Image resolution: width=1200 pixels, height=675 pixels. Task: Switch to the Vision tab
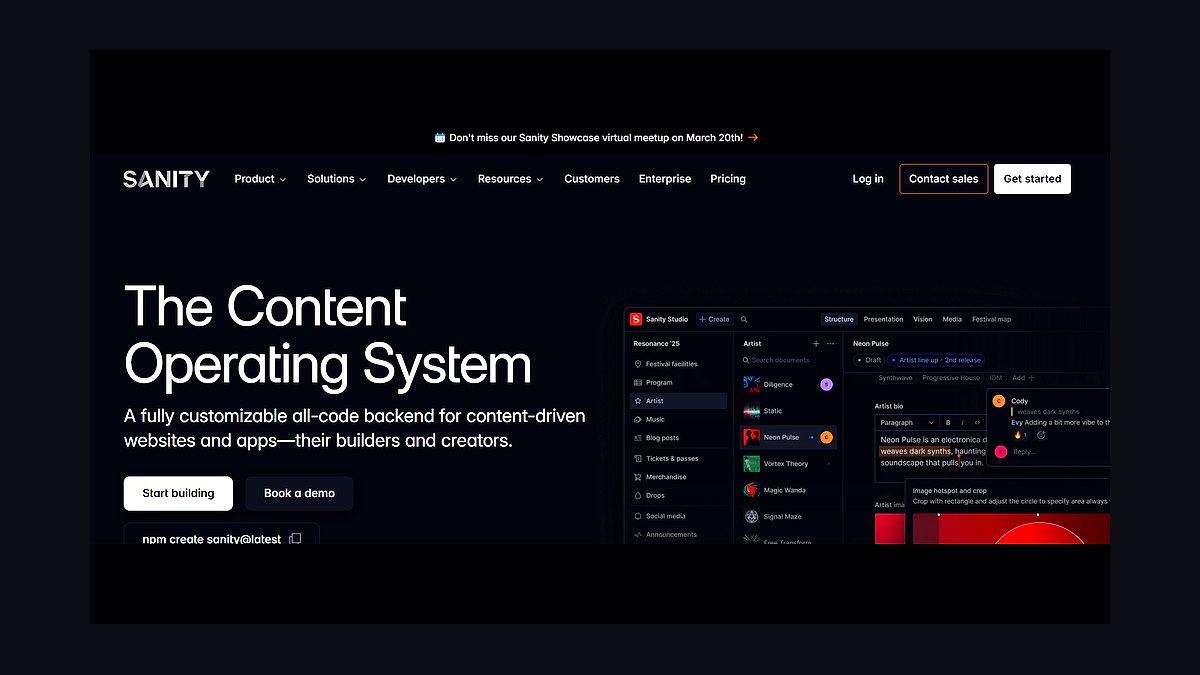[x=923, y=319]
